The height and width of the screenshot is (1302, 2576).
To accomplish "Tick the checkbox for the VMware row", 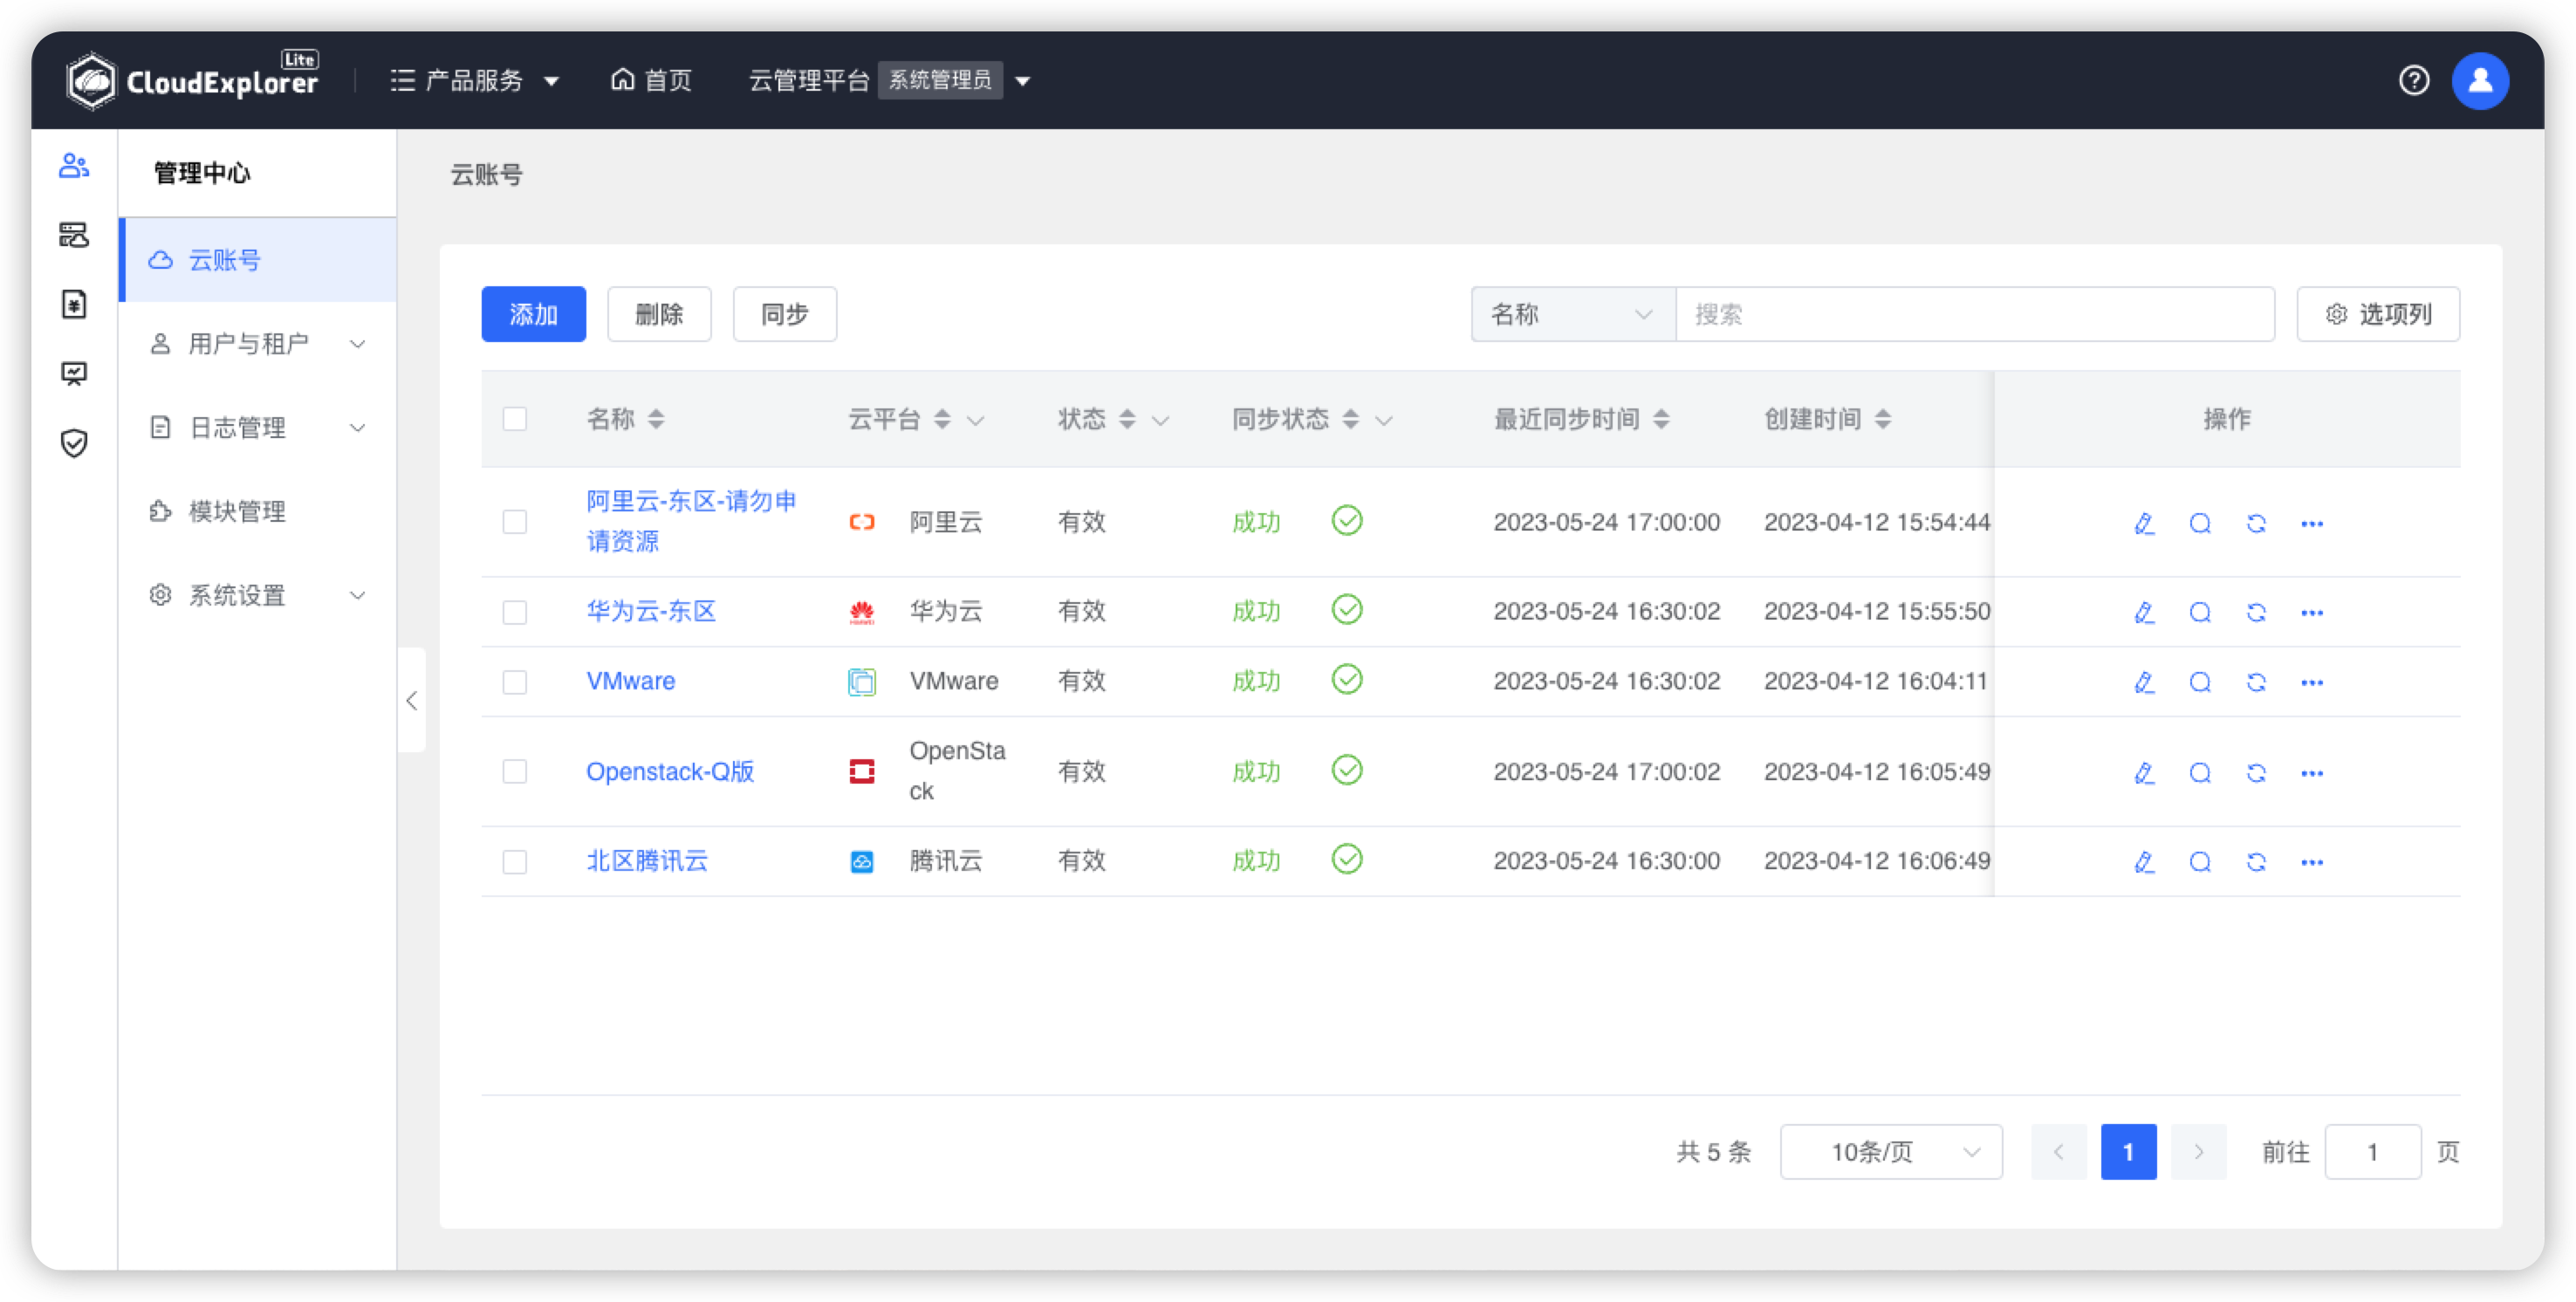I will click(x=515, y=681).
